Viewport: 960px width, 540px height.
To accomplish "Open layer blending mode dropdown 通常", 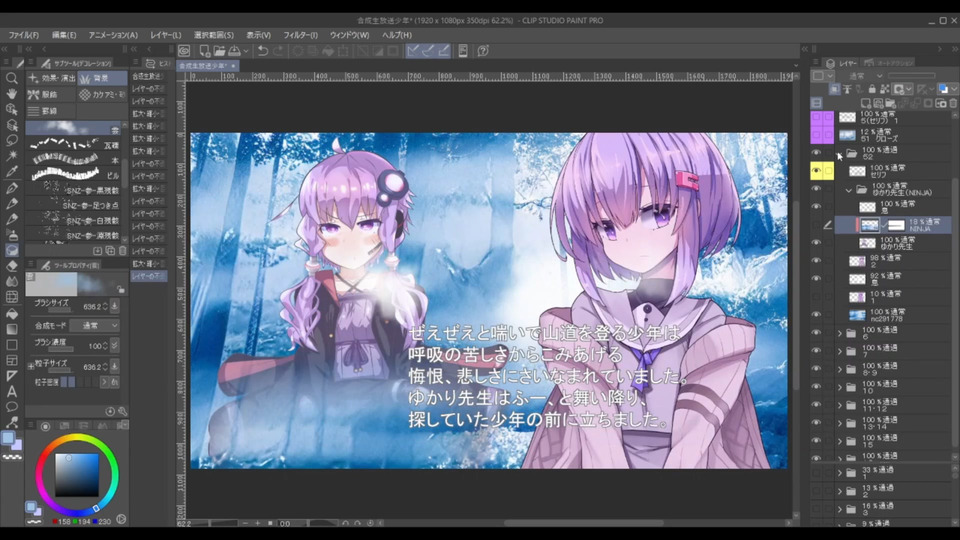I will 865,76.
